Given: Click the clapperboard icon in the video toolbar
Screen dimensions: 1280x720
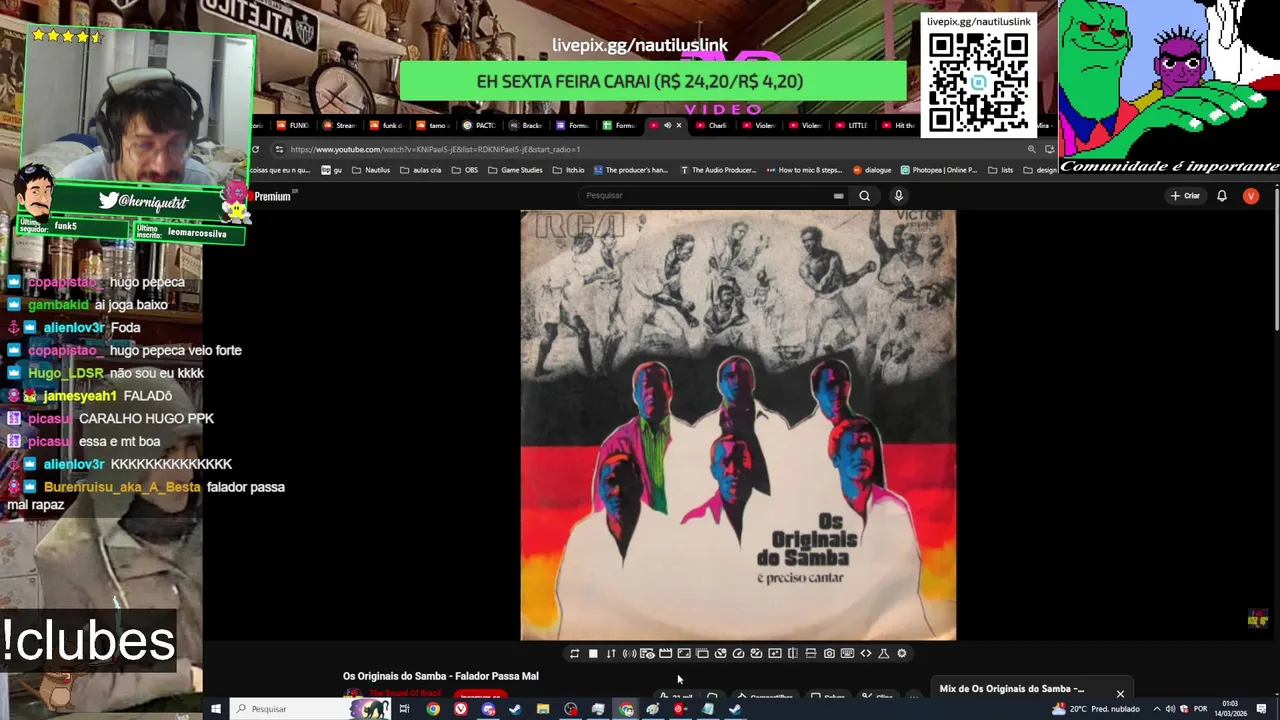Looking at the screenshot, I should point(665,653).
